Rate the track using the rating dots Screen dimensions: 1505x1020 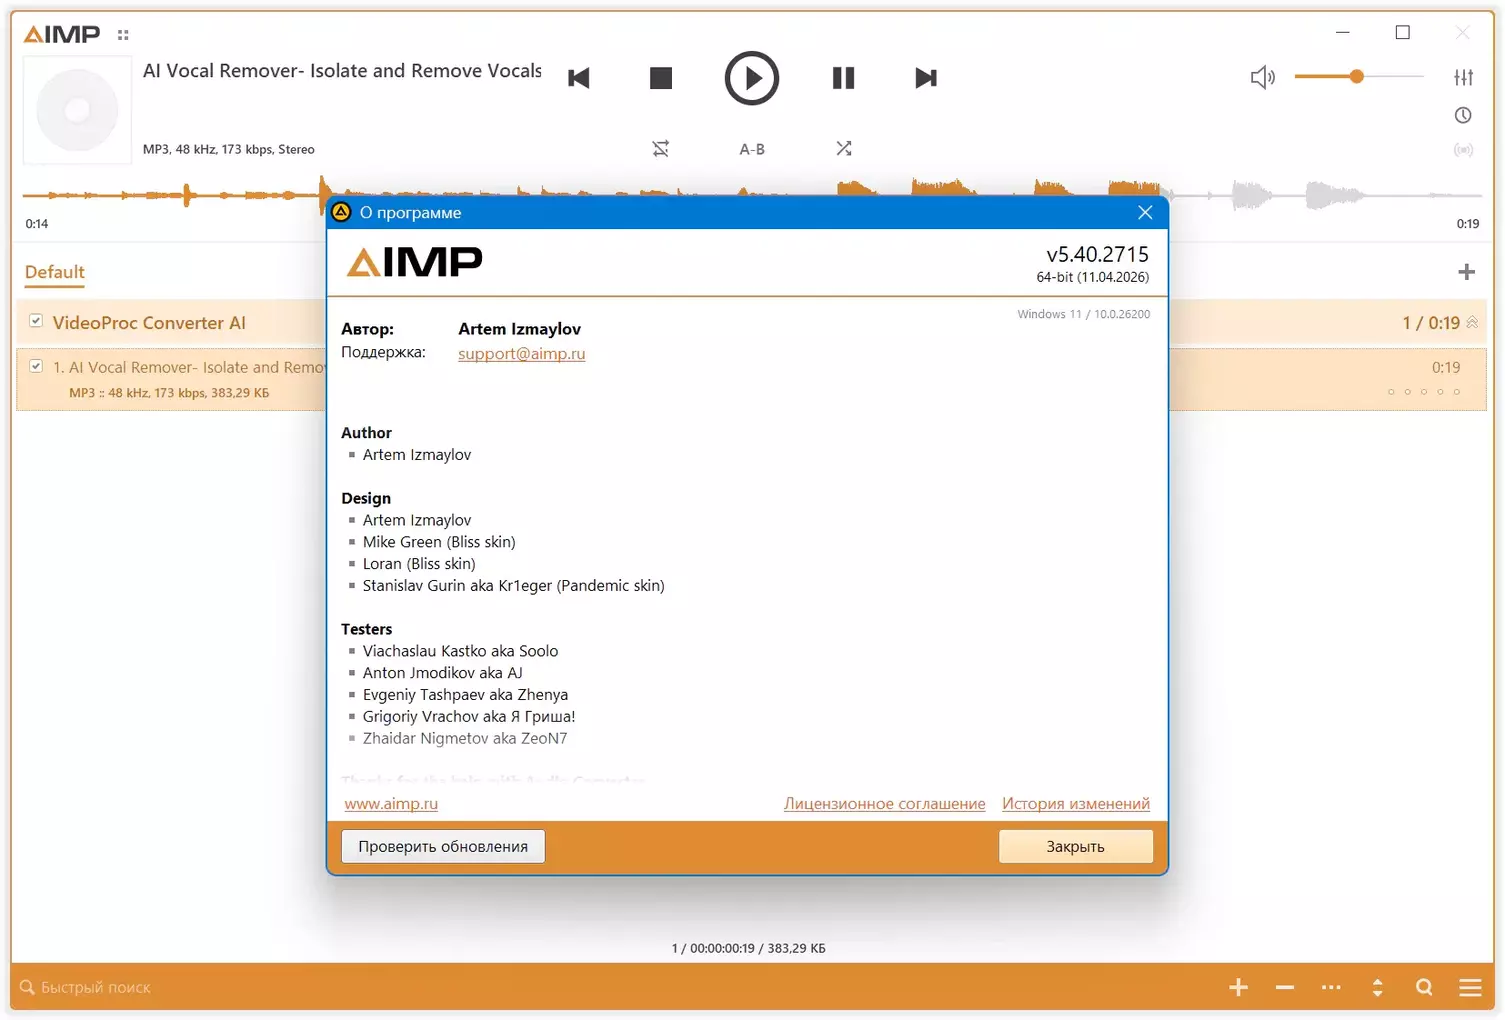pos(1424,392)
